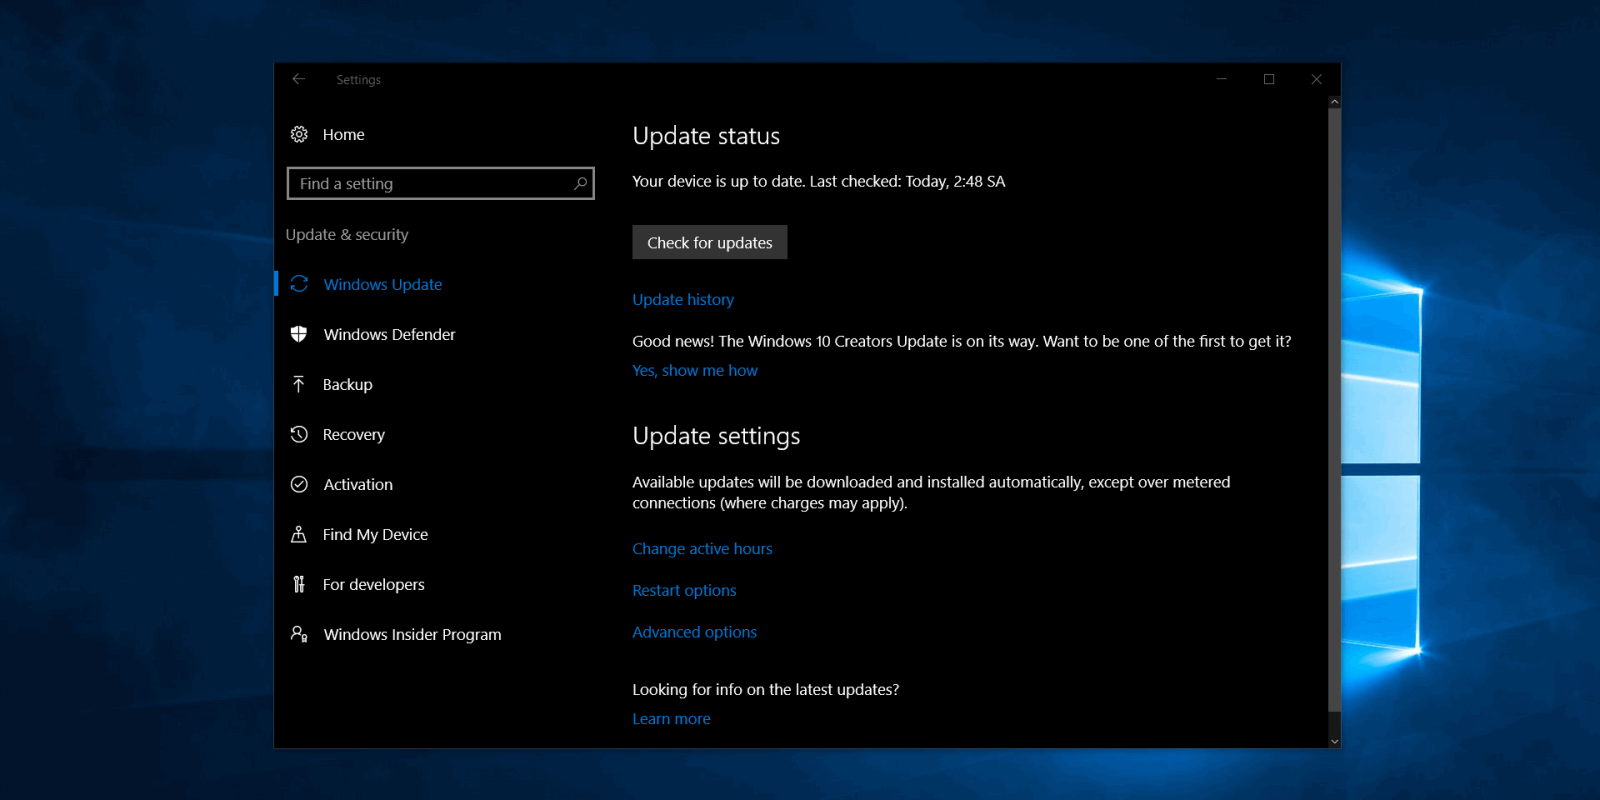Click the Check for updates button

[x=710, y=242]
